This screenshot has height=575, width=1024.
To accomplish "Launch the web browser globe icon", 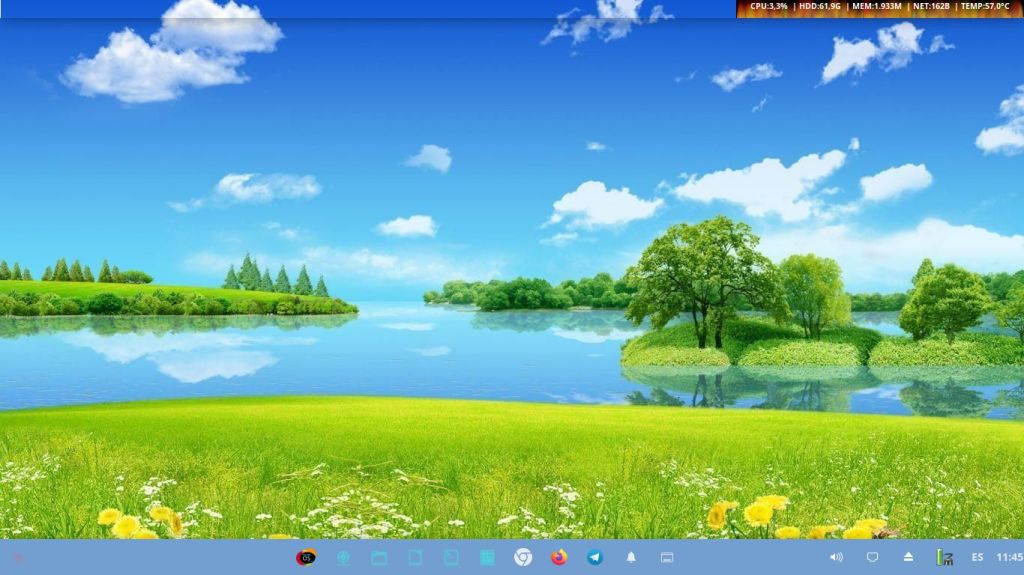I will coord(343,557).
